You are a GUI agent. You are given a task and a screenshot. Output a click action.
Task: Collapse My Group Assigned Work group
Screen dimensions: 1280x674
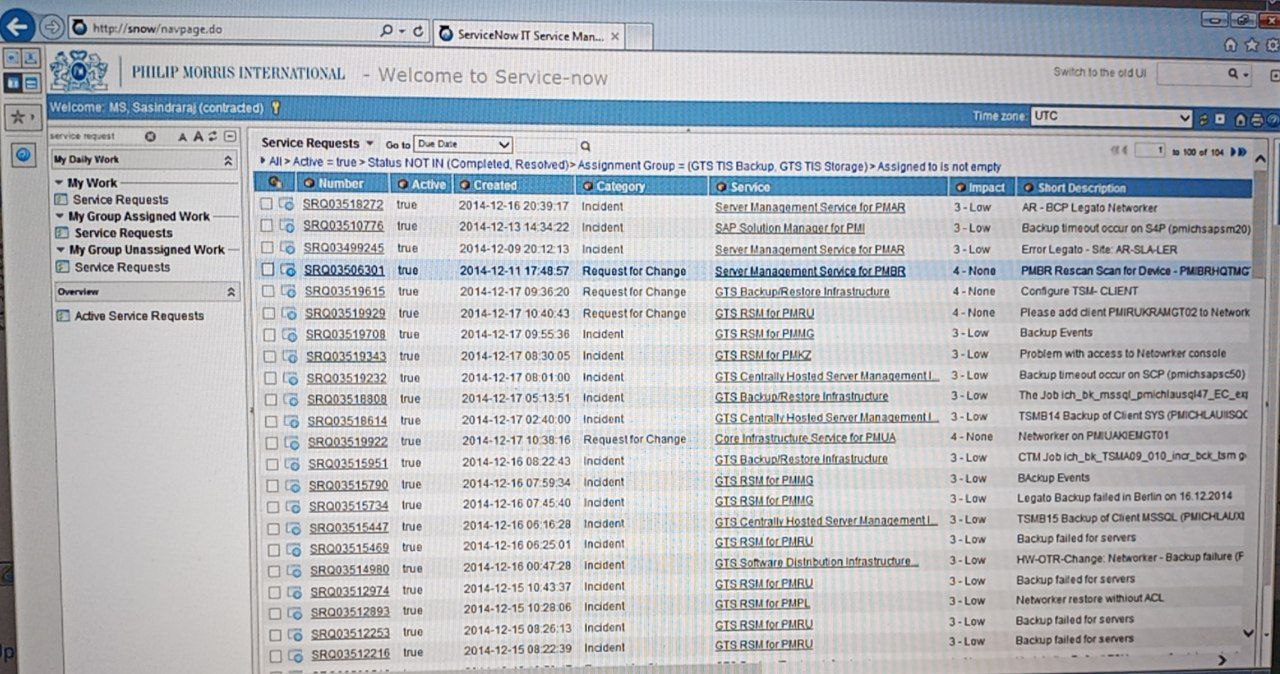point(61,217)
